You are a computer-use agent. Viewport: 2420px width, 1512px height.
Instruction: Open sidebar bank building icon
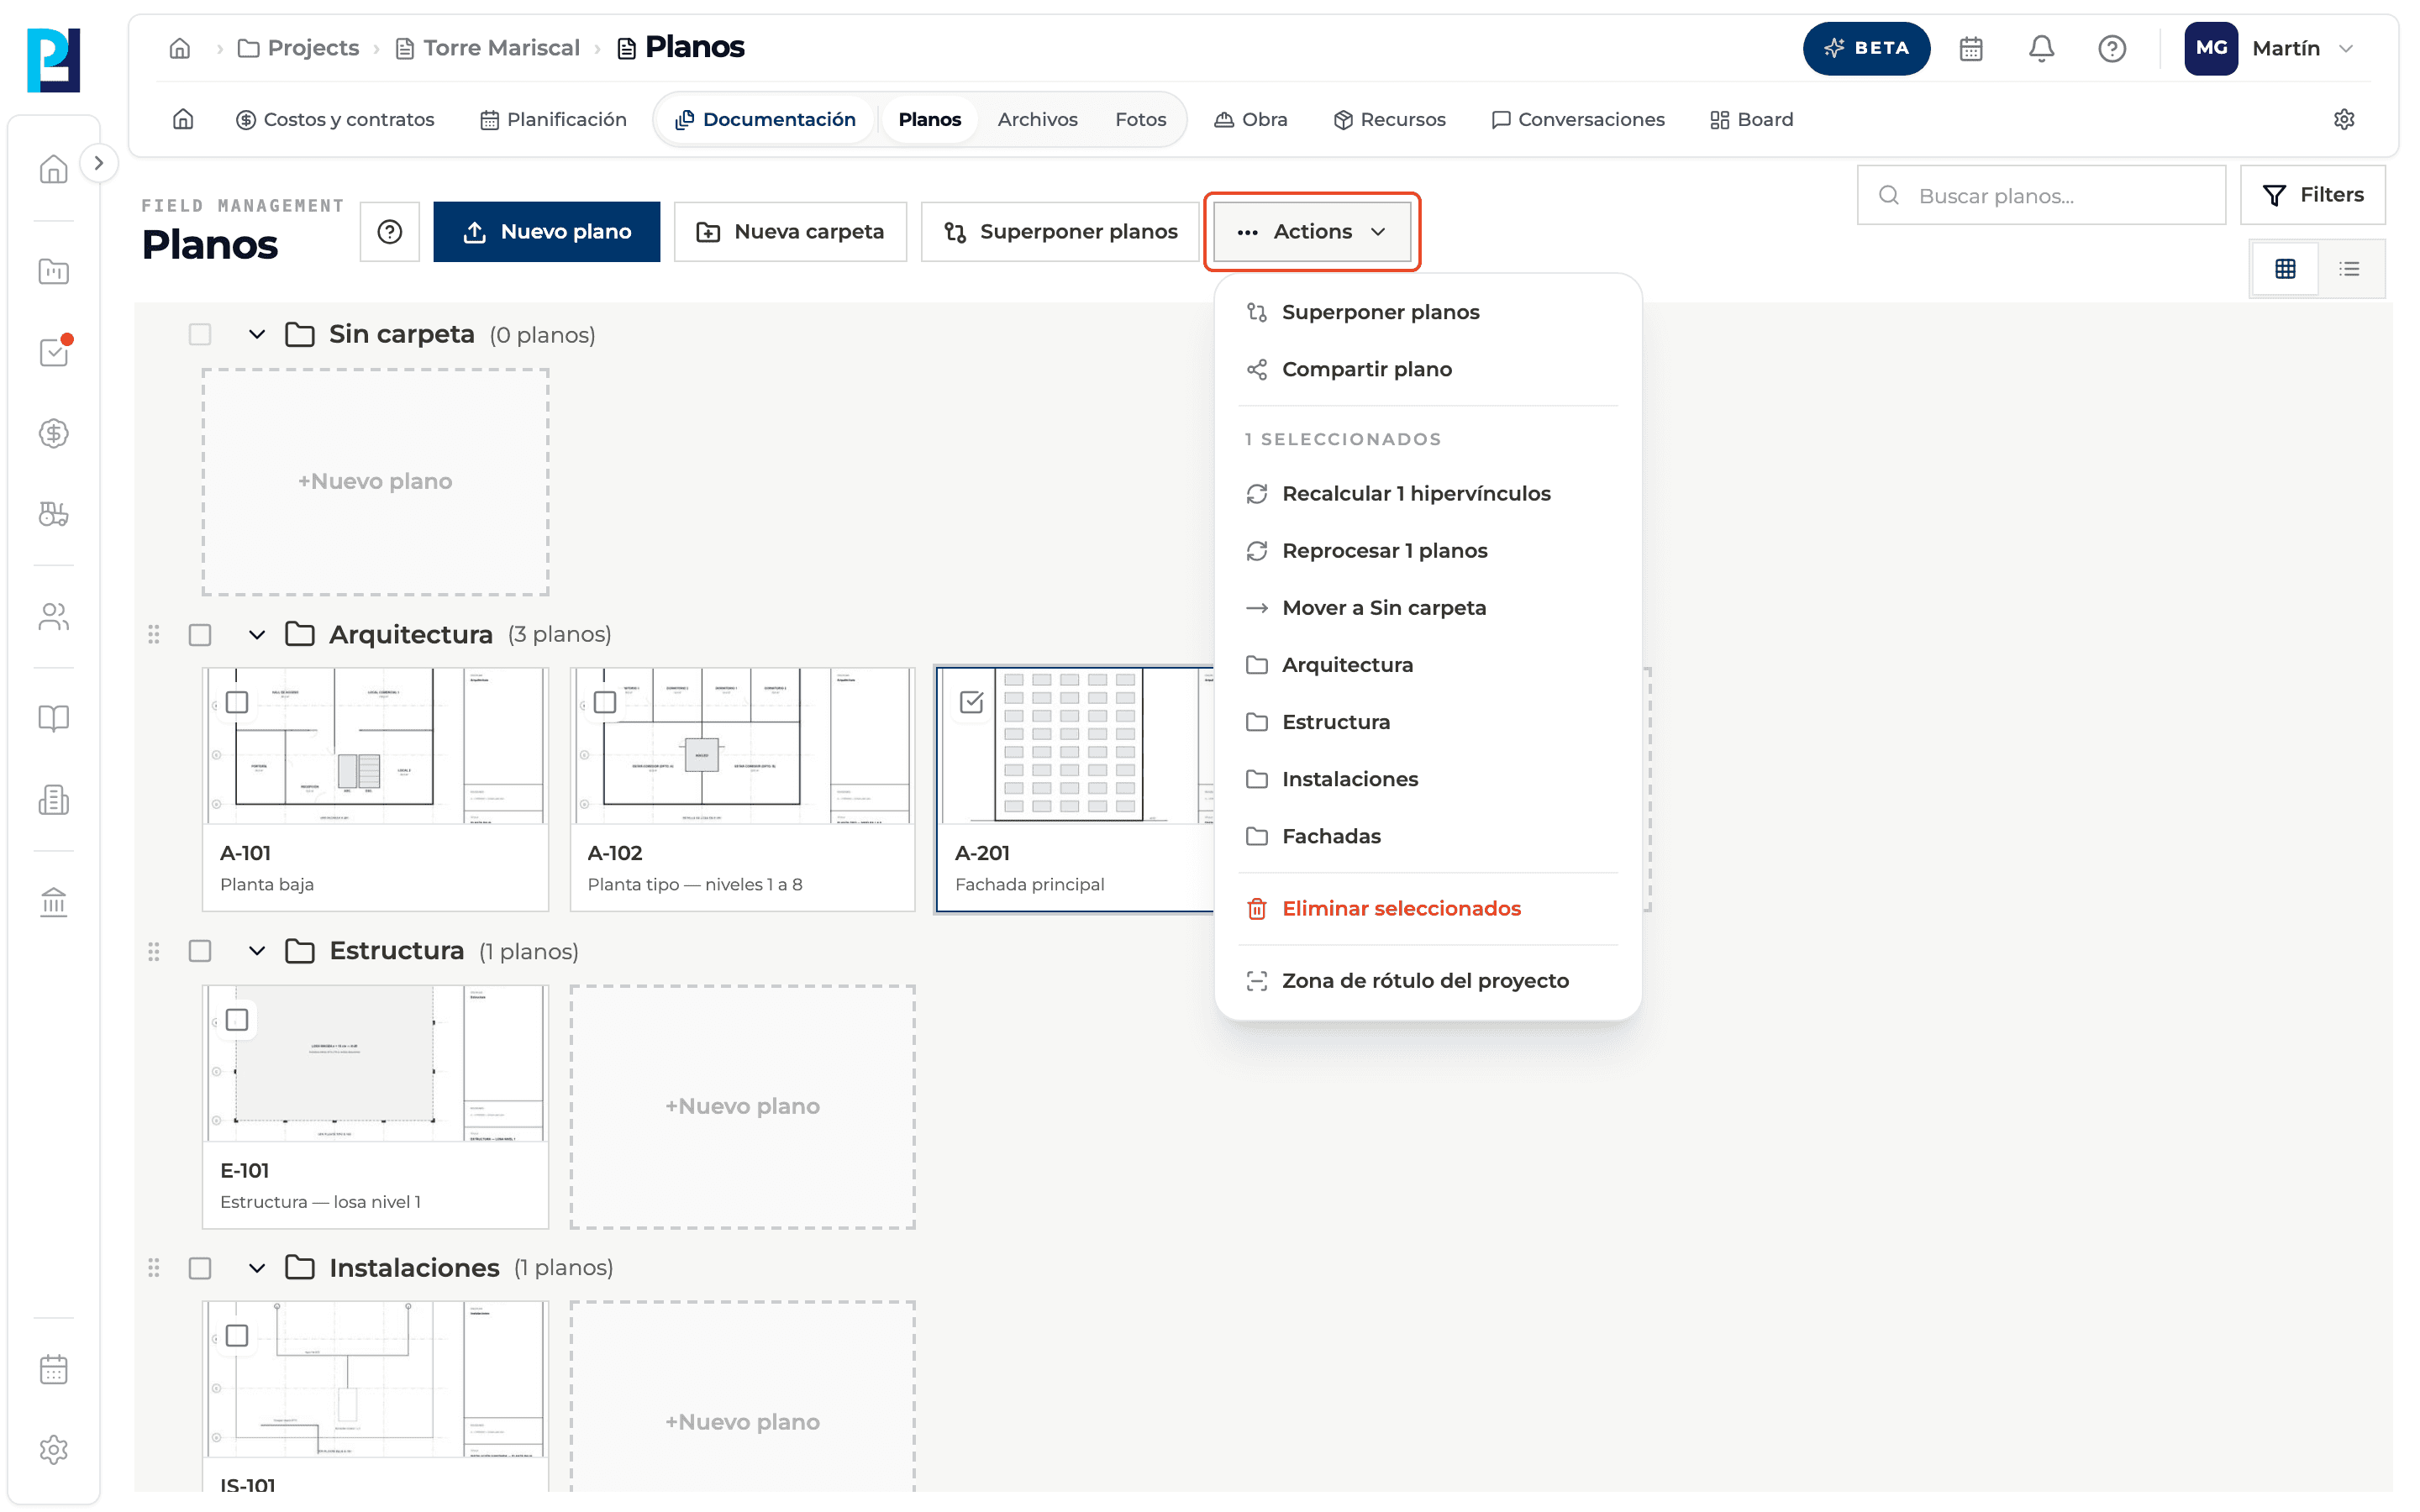54,902
